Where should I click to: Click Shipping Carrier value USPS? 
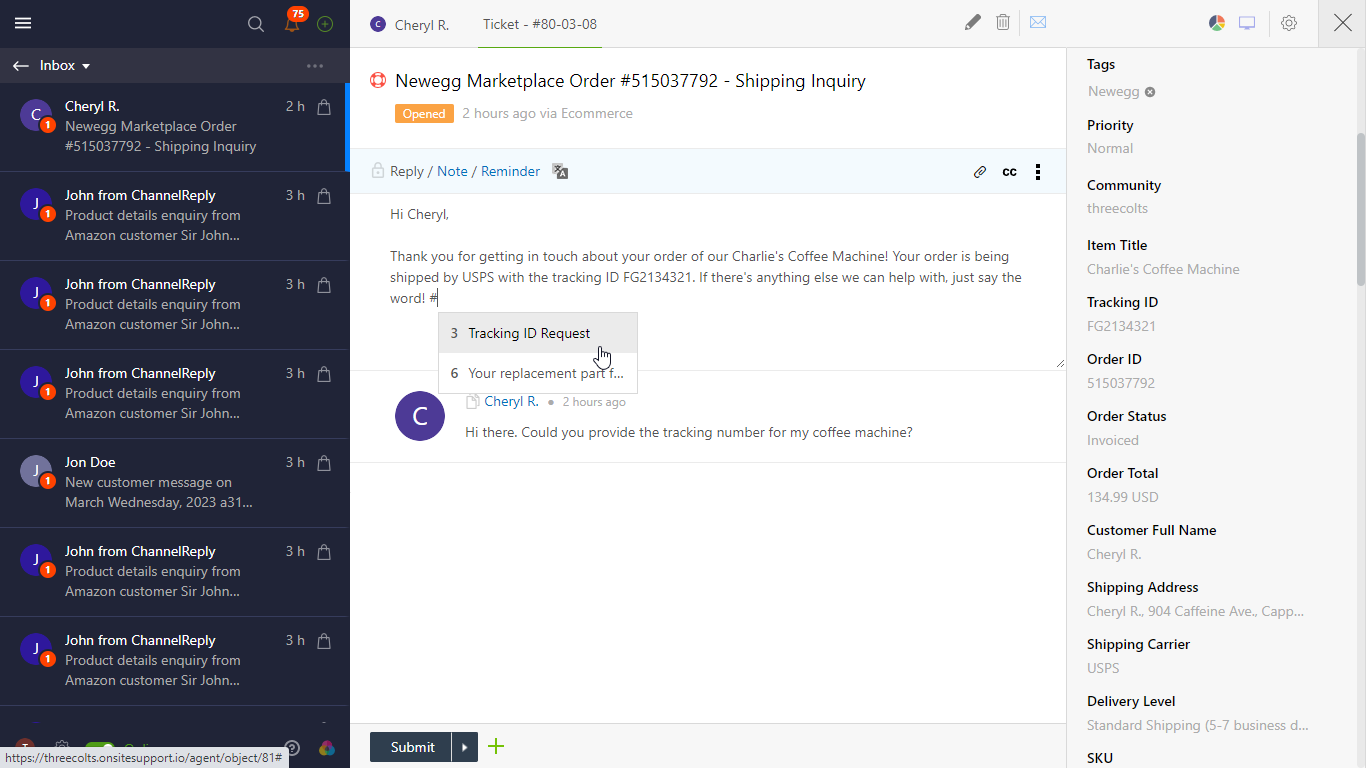pos(1103,668)
